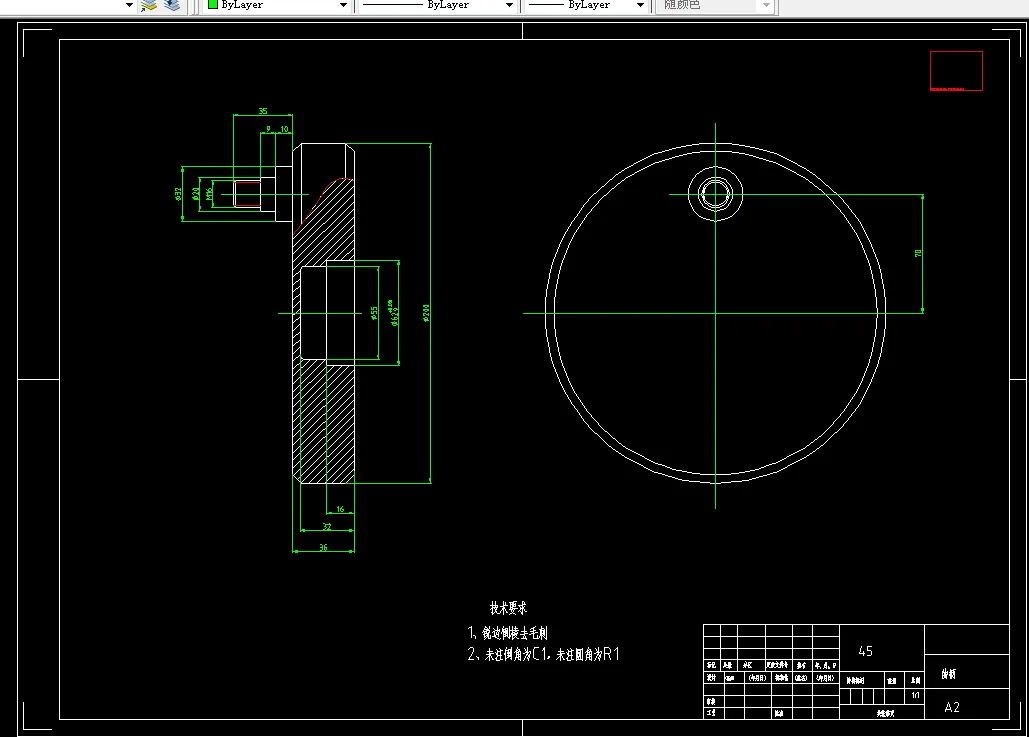Click the 1/1 scale cell in title block
This screenshot has height=737, width=1029.
(915, 695)
